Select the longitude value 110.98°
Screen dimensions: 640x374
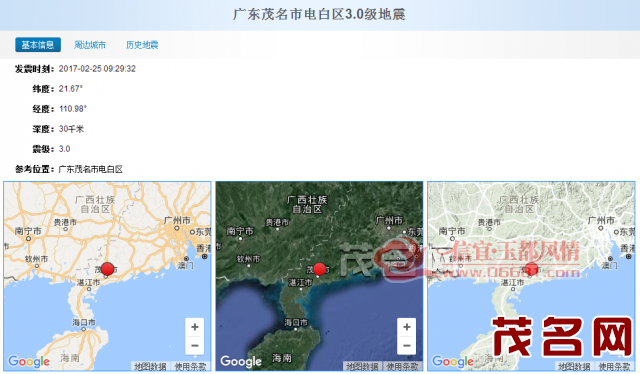click(x=73, y=109)
